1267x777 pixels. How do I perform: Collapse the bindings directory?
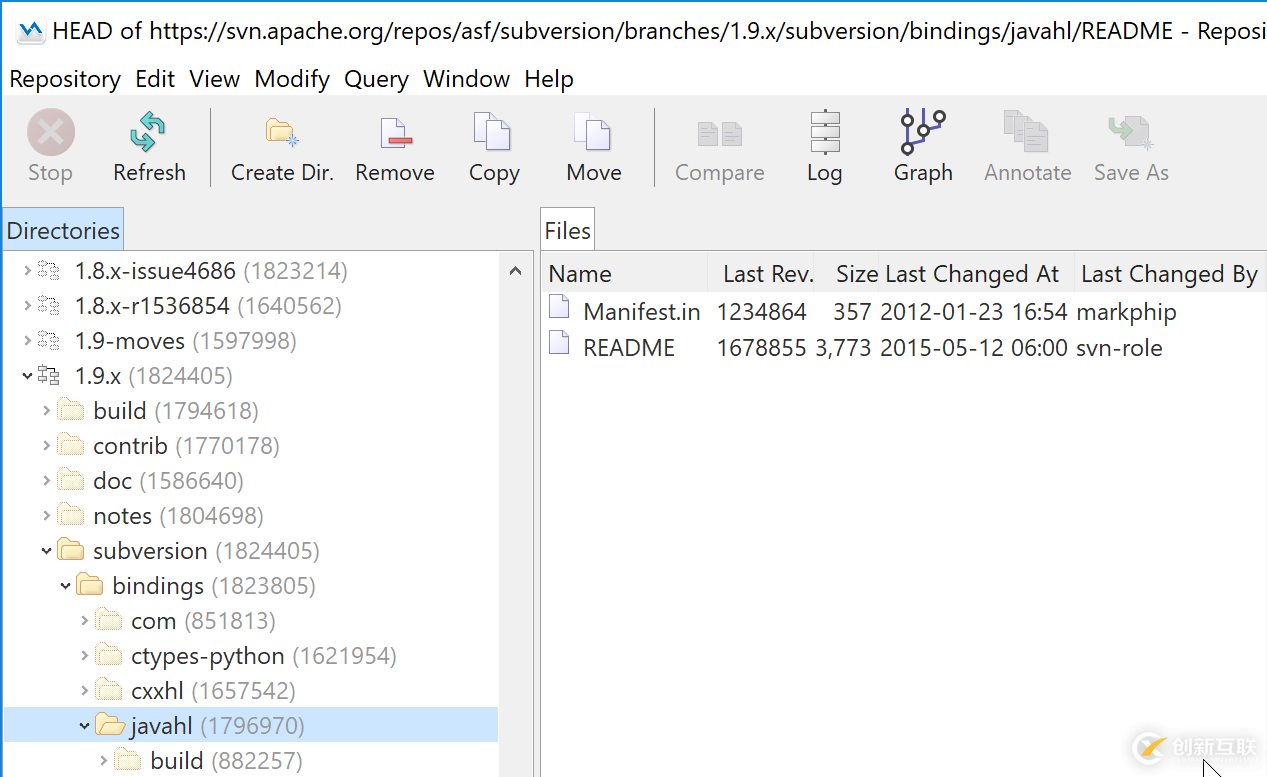tap(65, 585)
